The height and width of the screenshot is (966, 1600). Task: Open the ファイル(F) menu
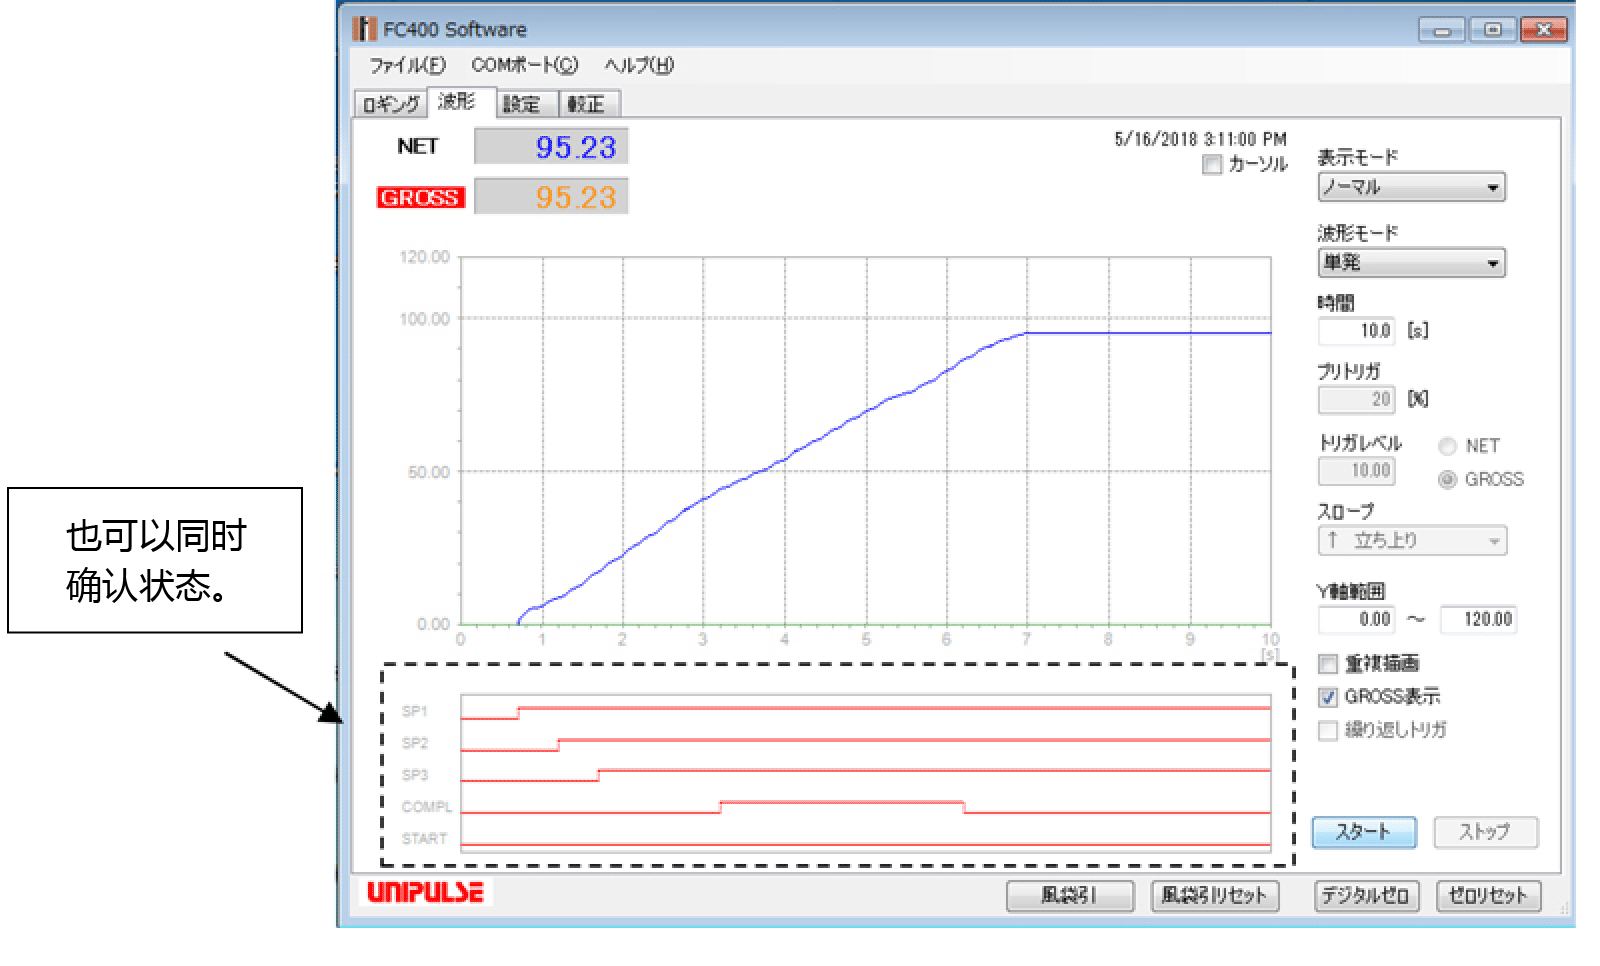pos(407,66)
